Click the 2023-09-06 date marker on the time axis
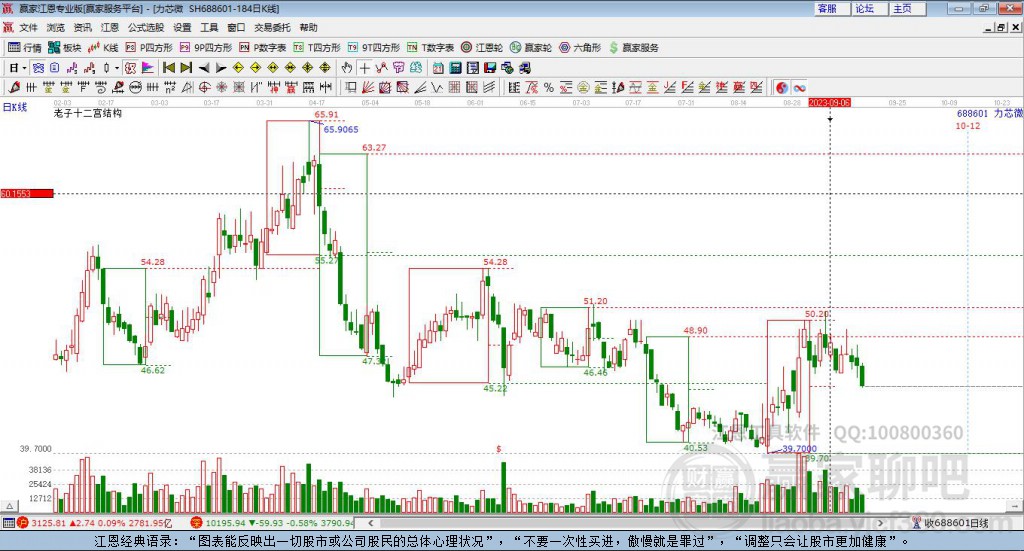 [x=829, y=103]
